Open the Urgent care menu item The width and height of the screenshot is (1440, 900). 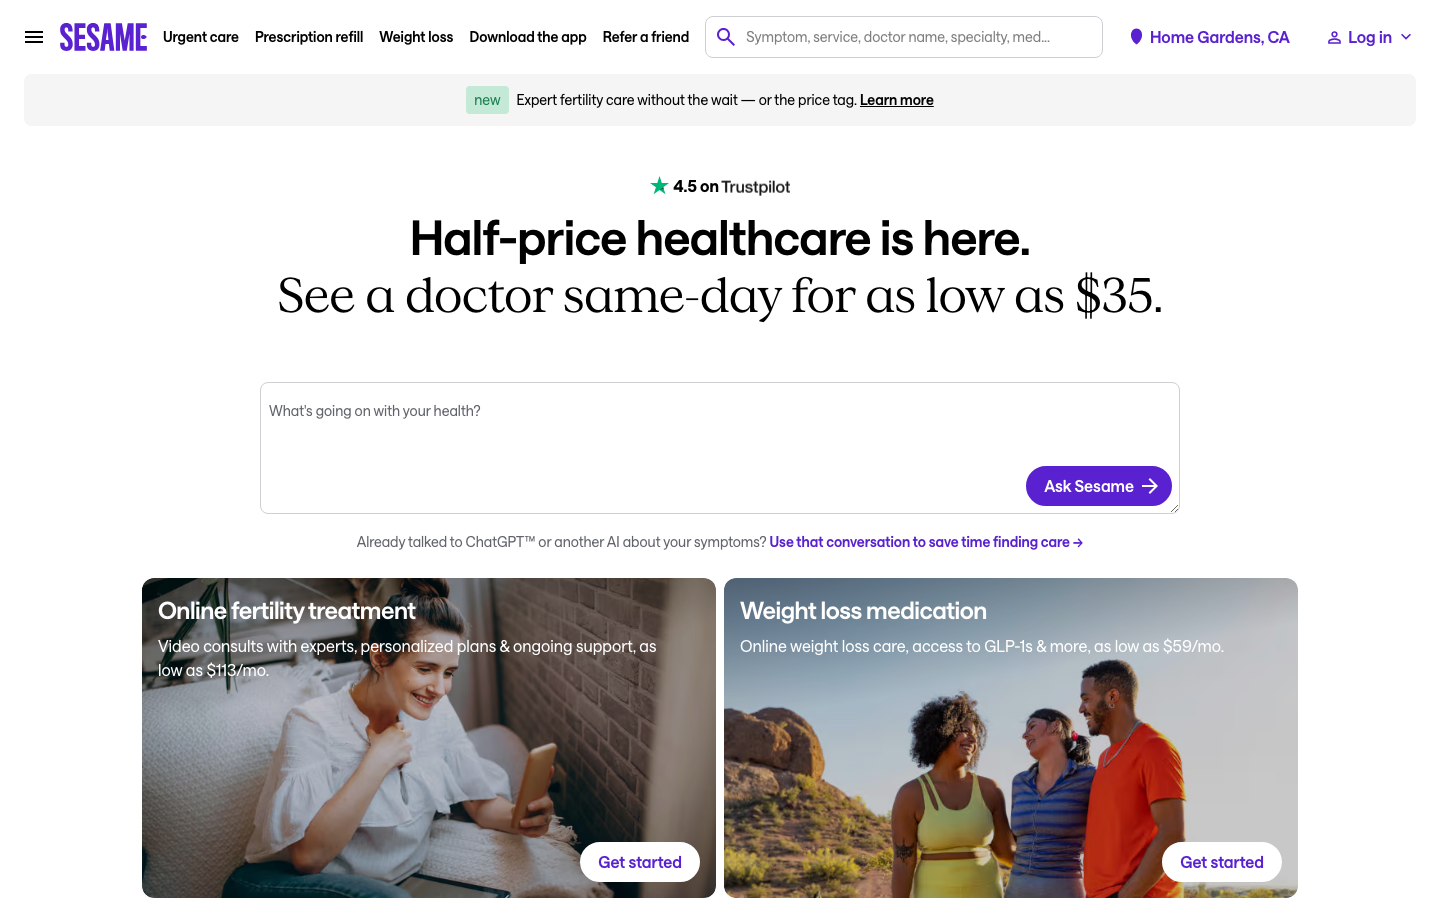(201, 37)
